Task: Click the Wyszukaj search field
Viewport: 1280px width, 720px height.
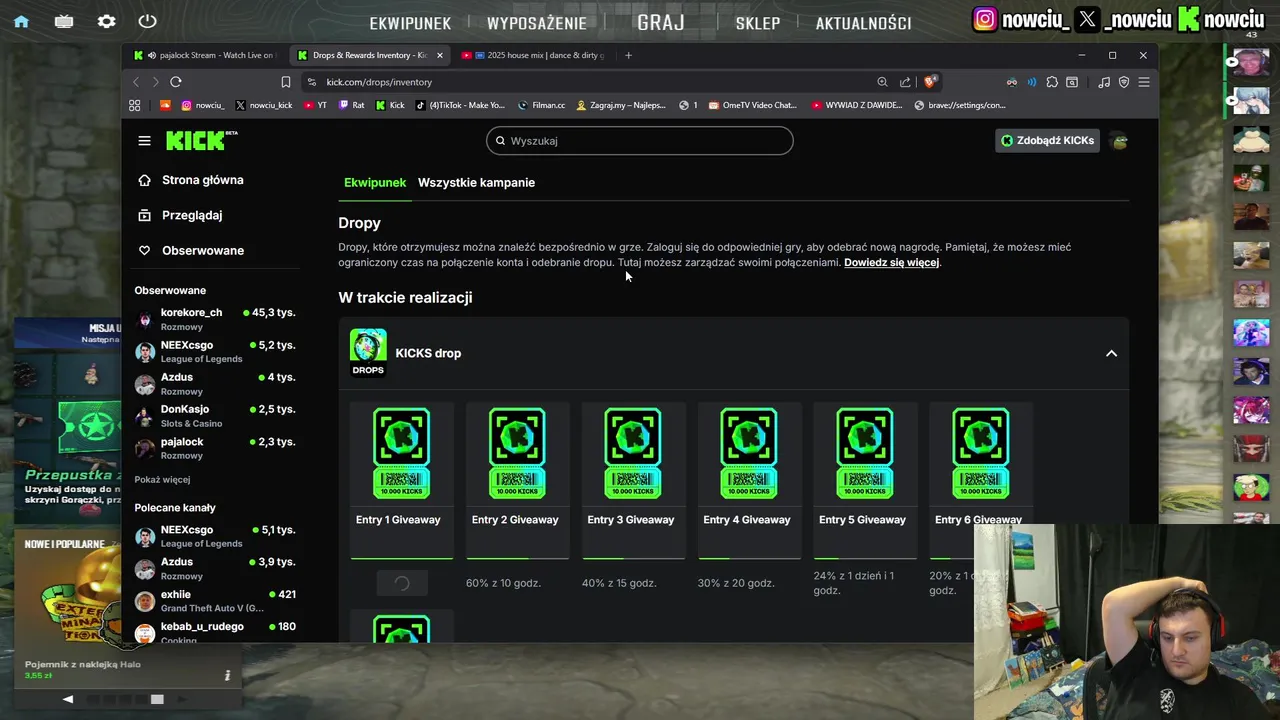Action: pos(640,141)
